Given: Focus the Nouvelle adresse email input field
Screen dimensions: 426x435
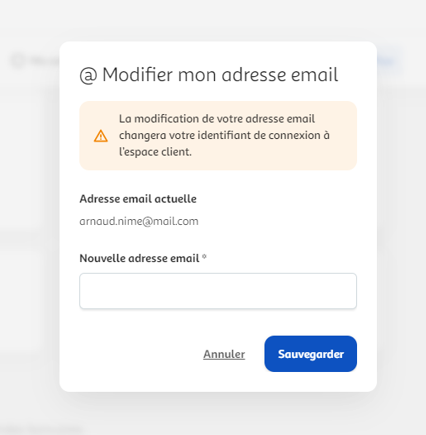Looking at the screenshot, I should (x=218, y=291).
